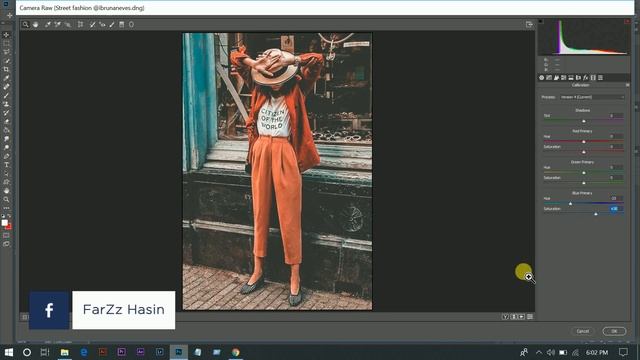
Task: Select the Color Sampler tool
Action: (x=58, y=24)
